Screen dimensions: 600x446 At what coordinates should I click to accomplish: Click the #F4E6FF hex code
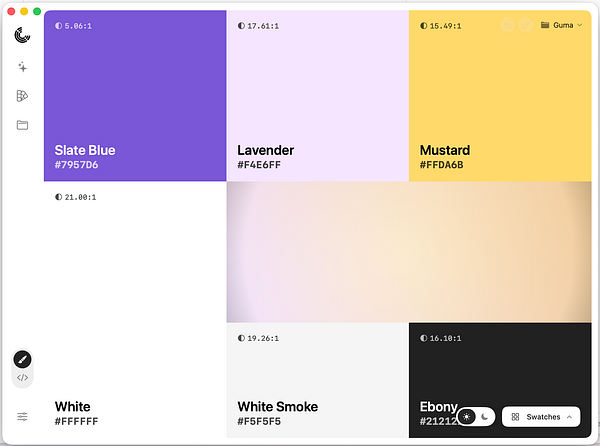coord(259,165)
